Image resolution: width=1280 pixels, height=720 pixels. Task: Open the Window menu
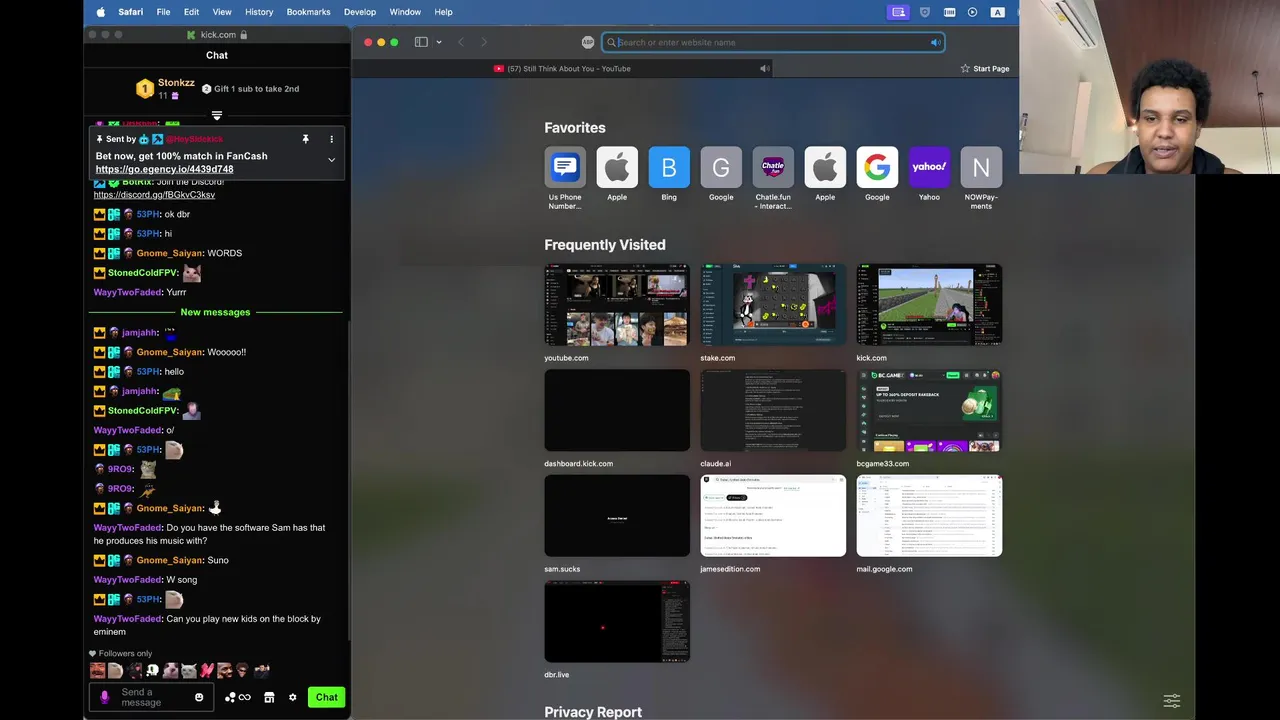click(405, 12)
